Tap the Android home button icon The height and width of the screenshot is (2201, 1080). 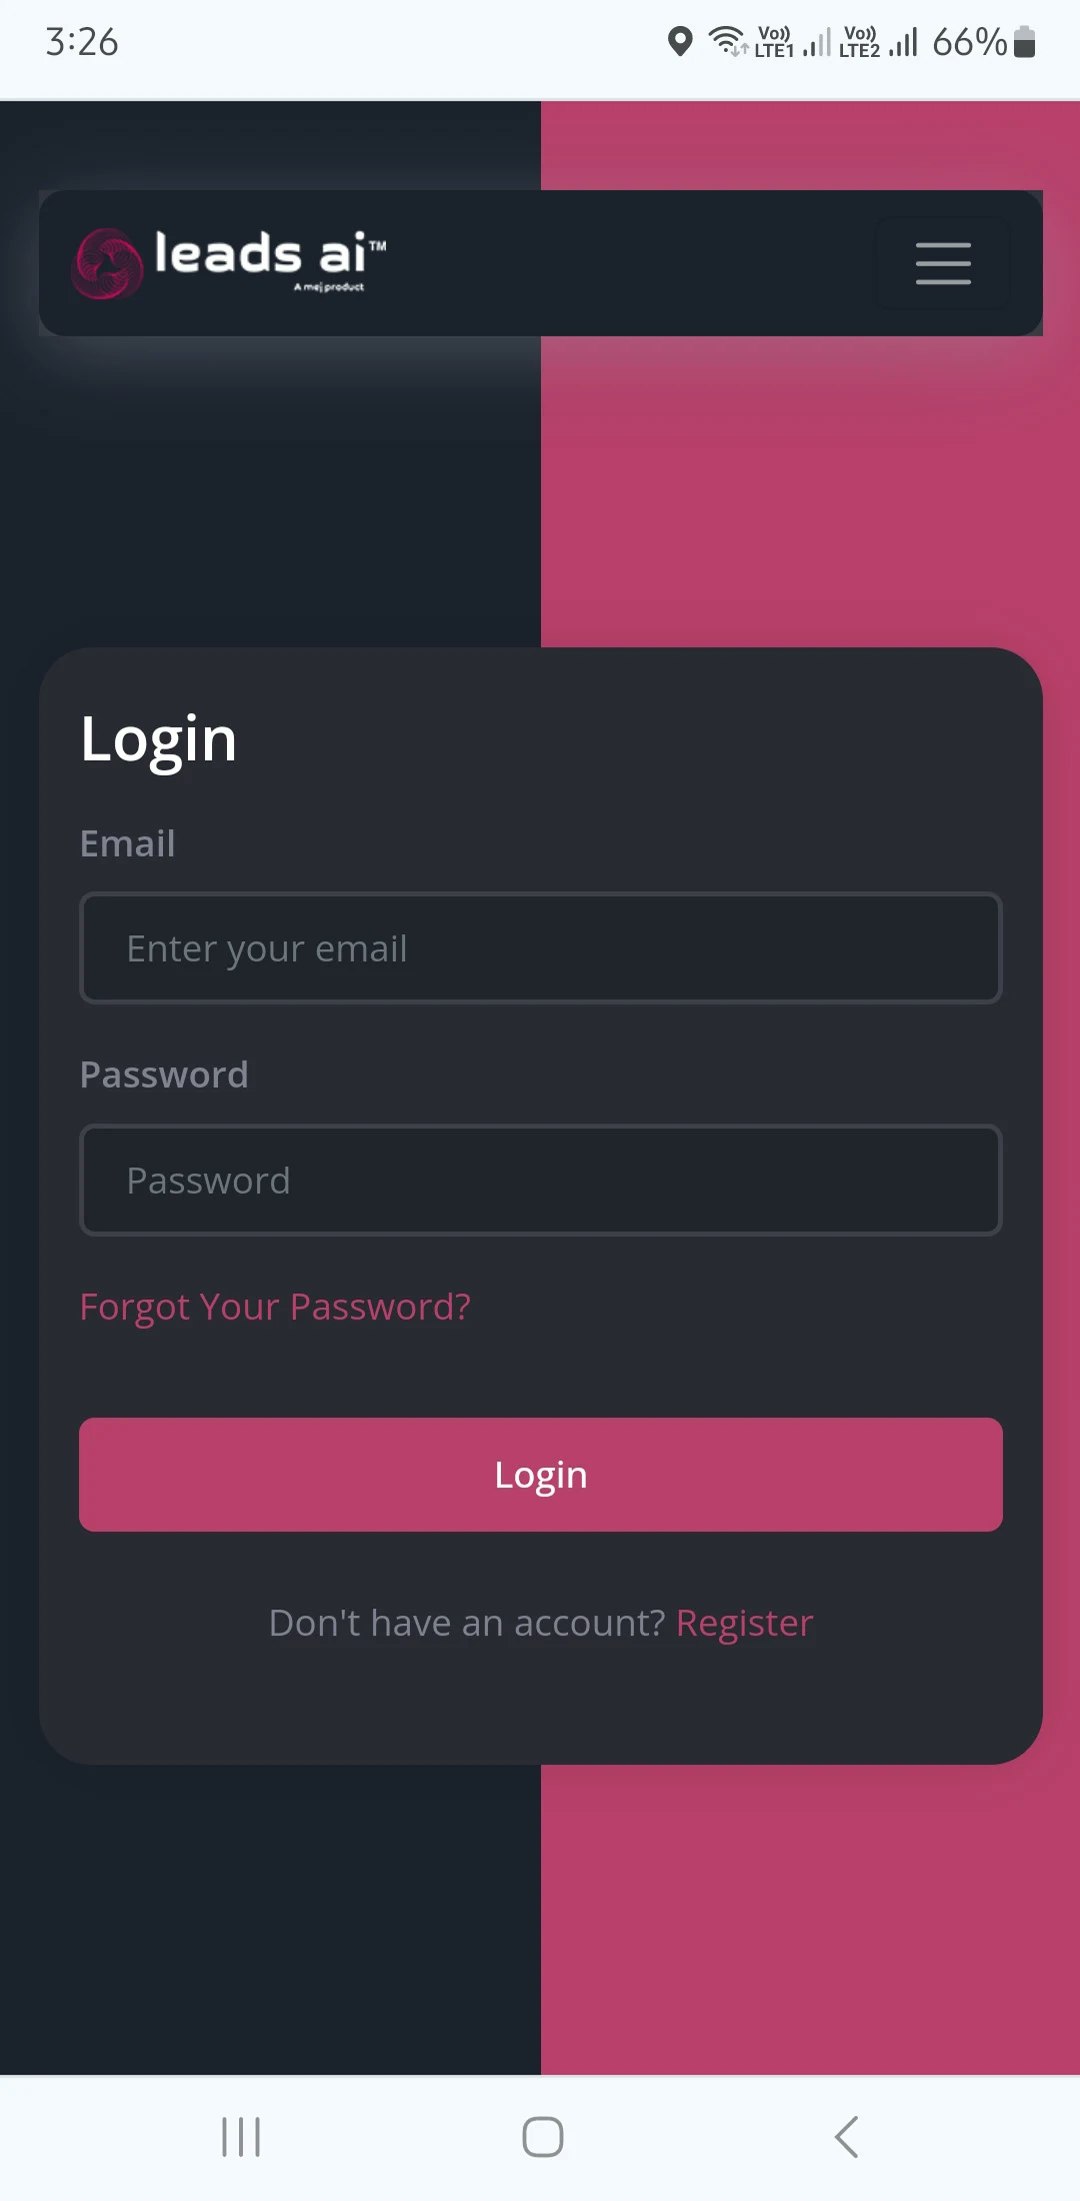[543, 2137]
